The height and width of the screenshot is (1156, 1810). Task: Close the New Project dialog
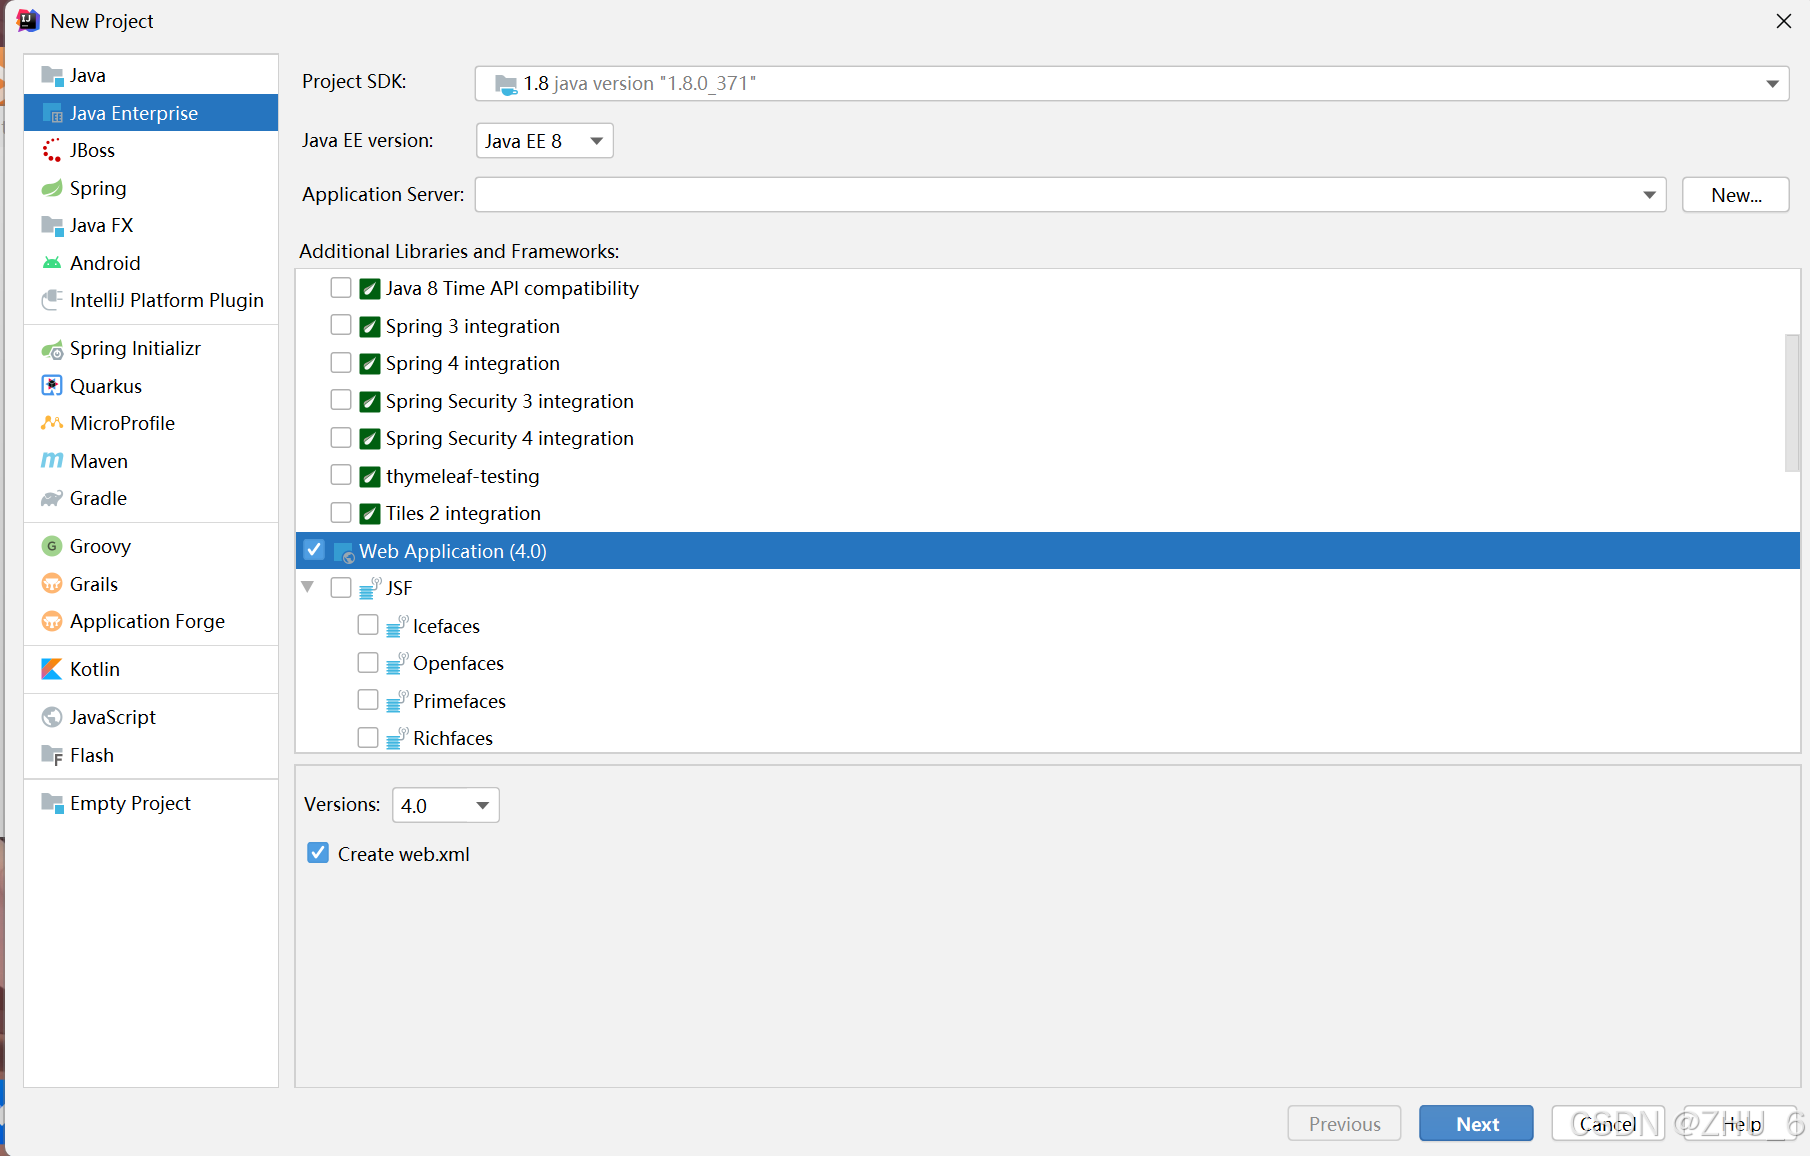click(1783, 21)
